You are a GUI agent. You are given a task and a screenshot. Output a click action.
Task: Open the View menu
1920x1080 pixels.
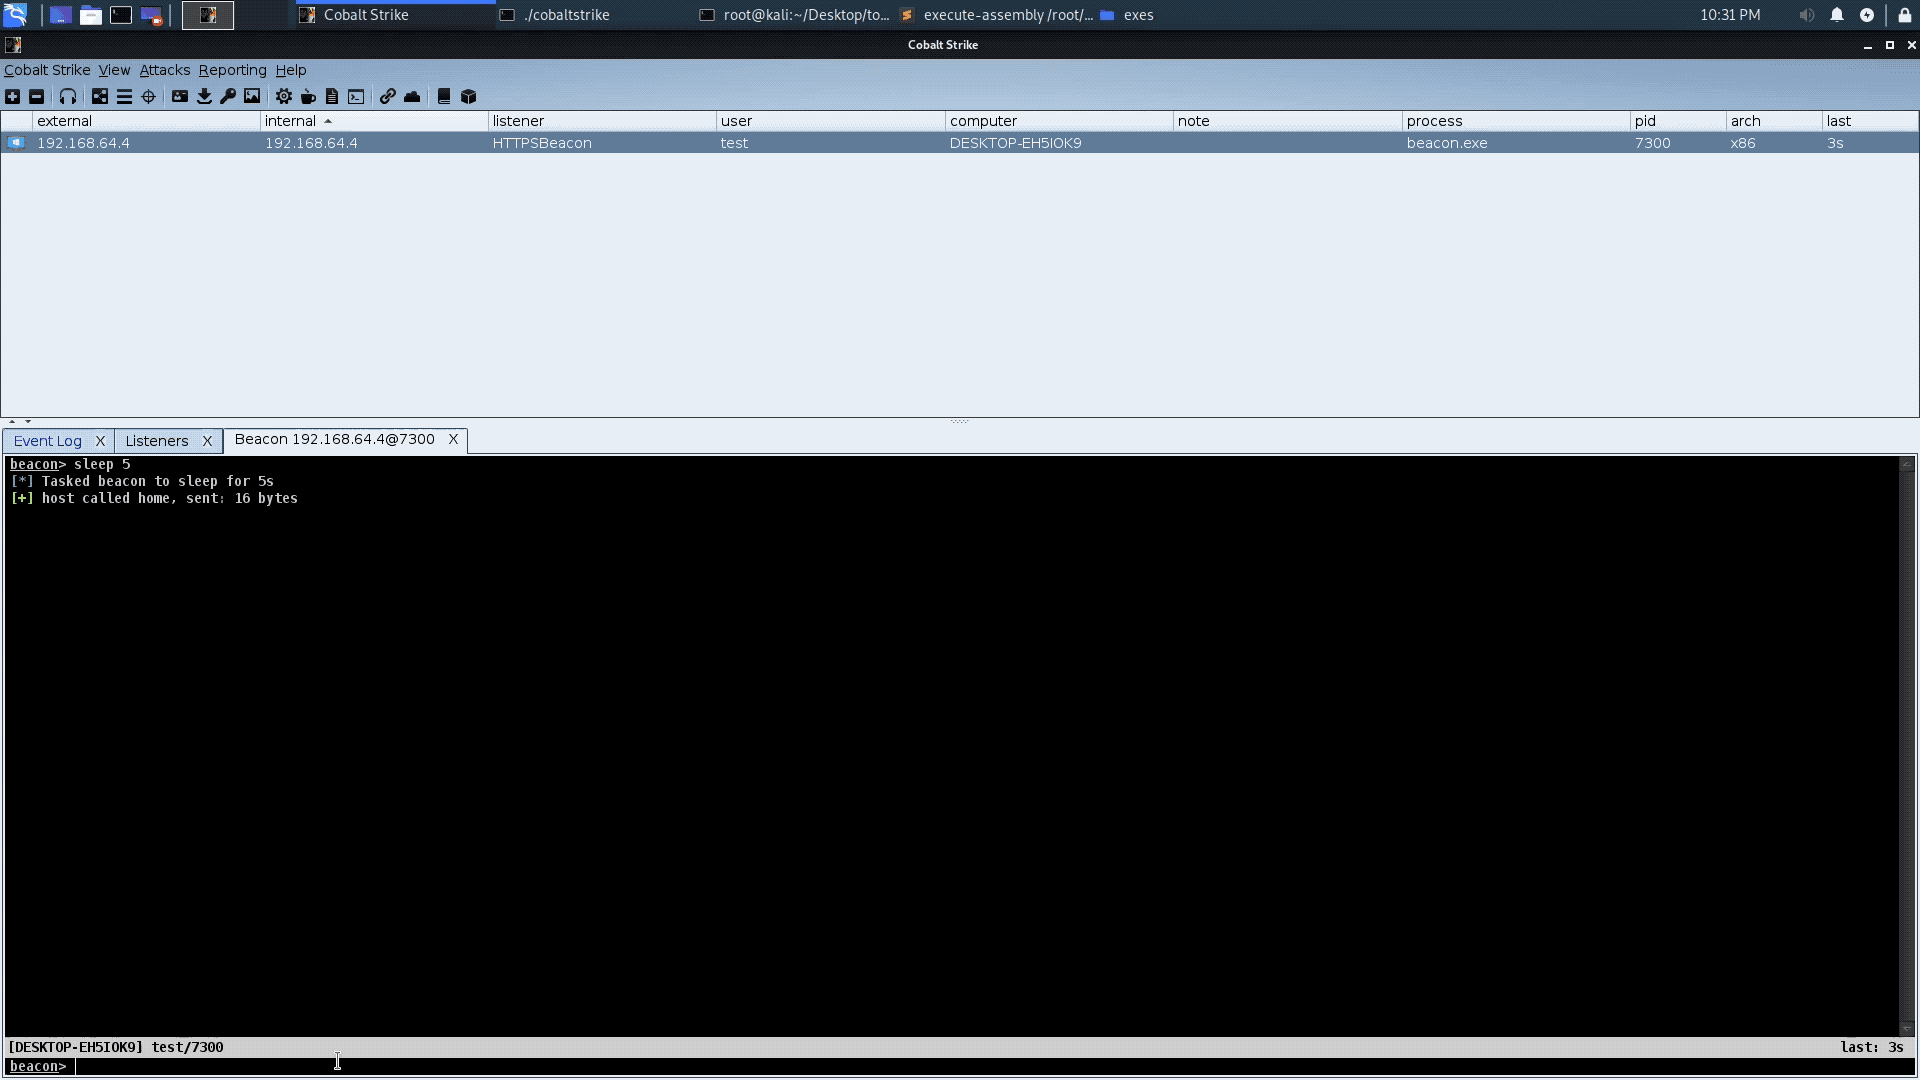click(114, 70)
